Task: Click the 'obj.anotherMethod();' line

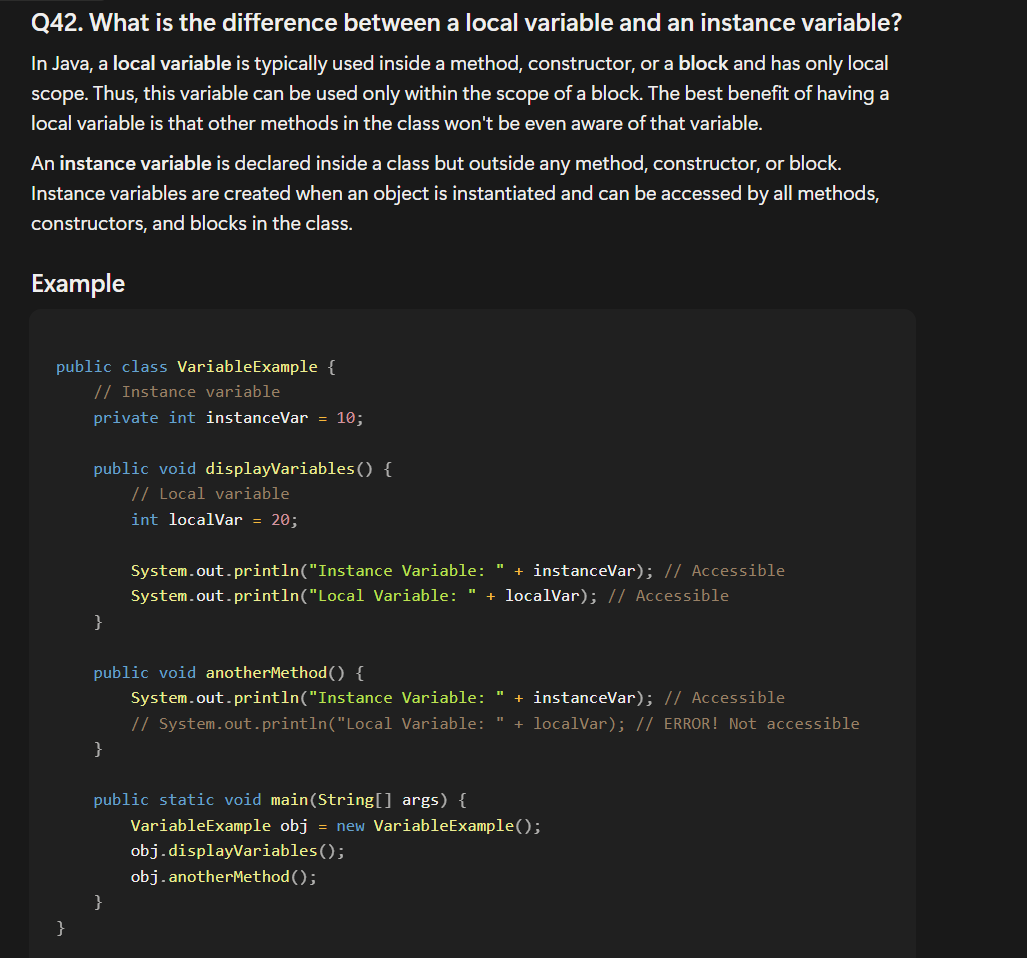Action: (x=223, y=877)
